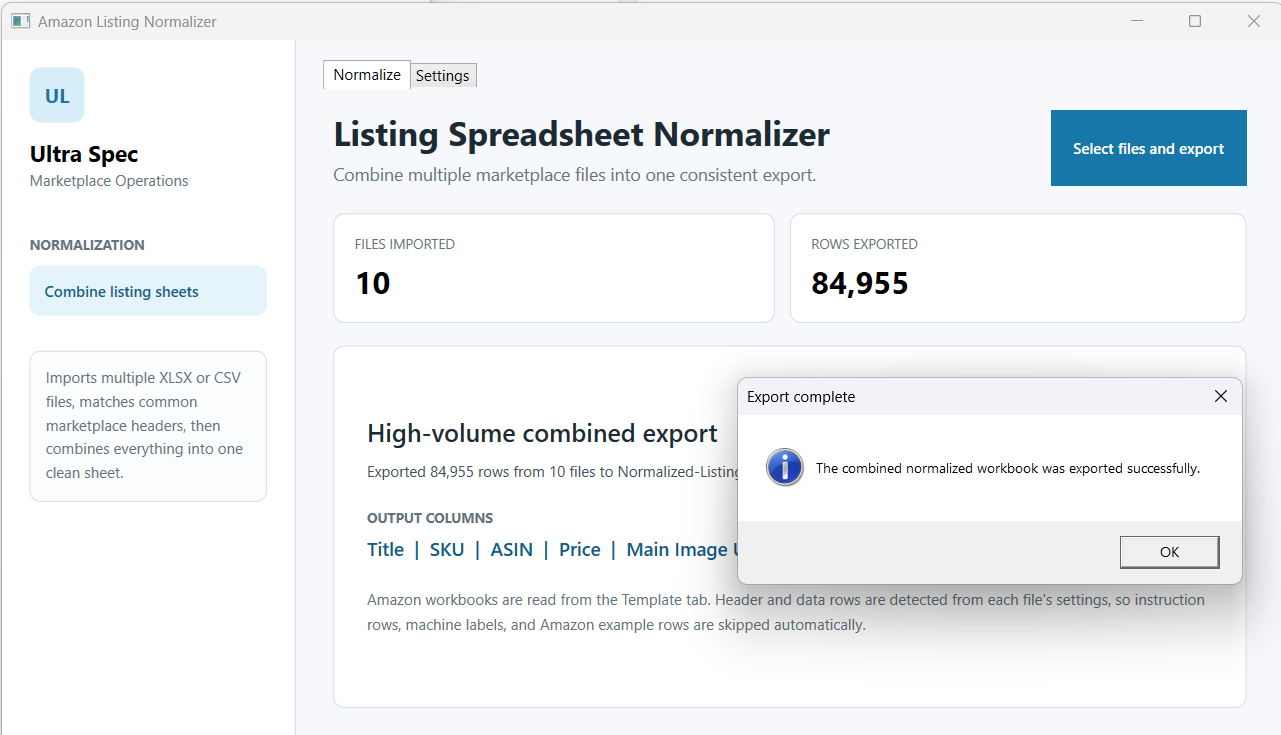Click the blue information icon in dialog
The width and height of the screenshot is (1281, 735).
point(785,467)
